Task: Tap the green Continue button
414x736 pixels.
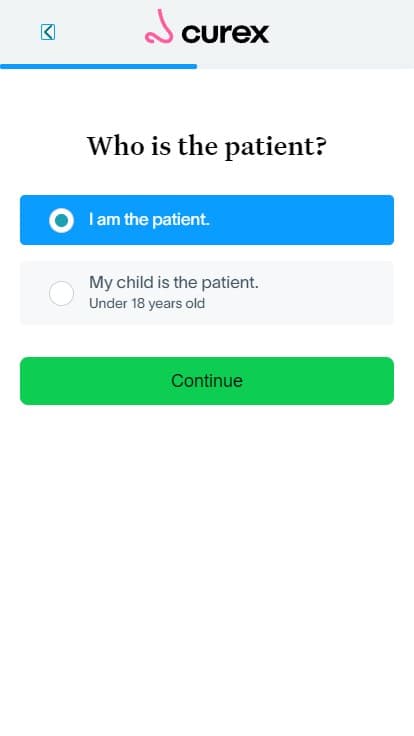Action: [207, 381]
